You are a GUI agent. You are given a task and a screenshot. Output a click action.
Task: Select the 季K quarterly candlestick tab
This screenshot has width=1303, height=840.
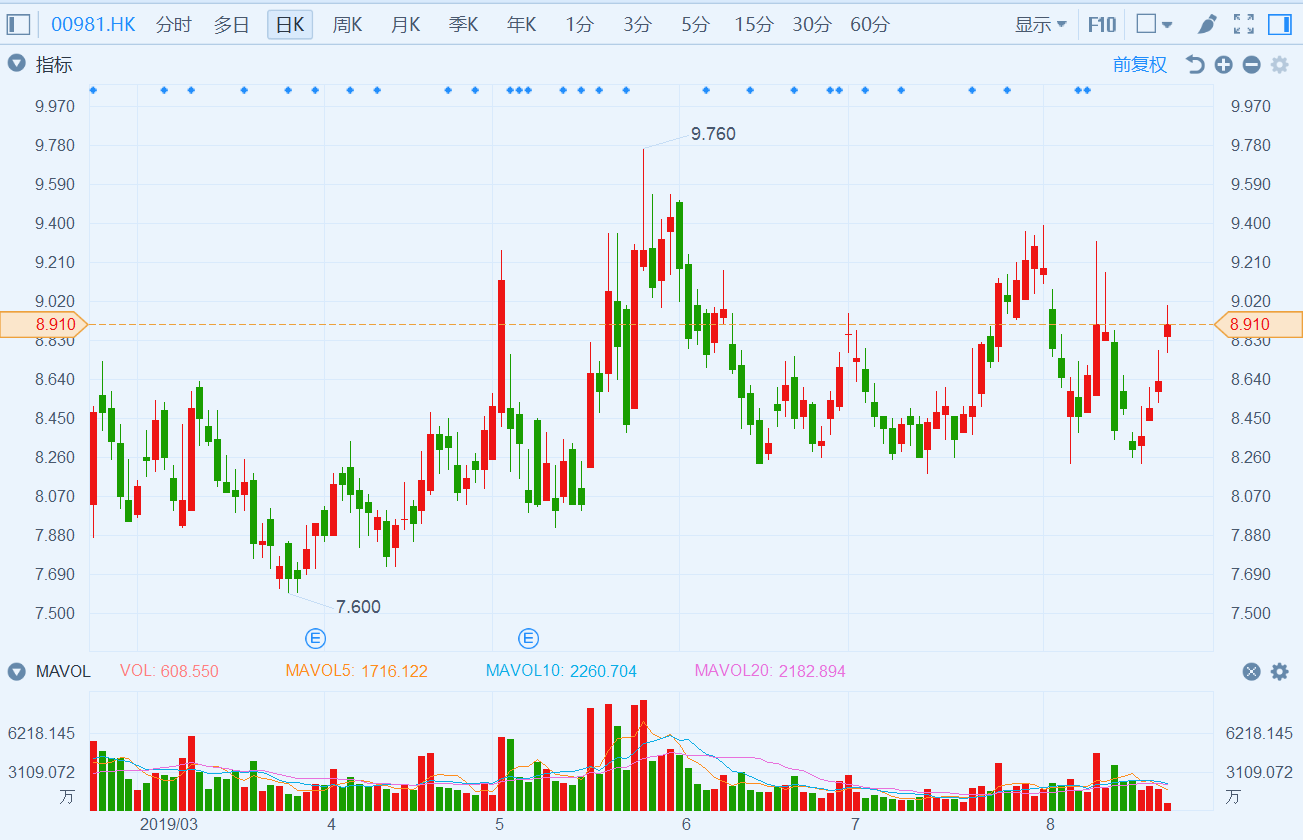point(463,25)
